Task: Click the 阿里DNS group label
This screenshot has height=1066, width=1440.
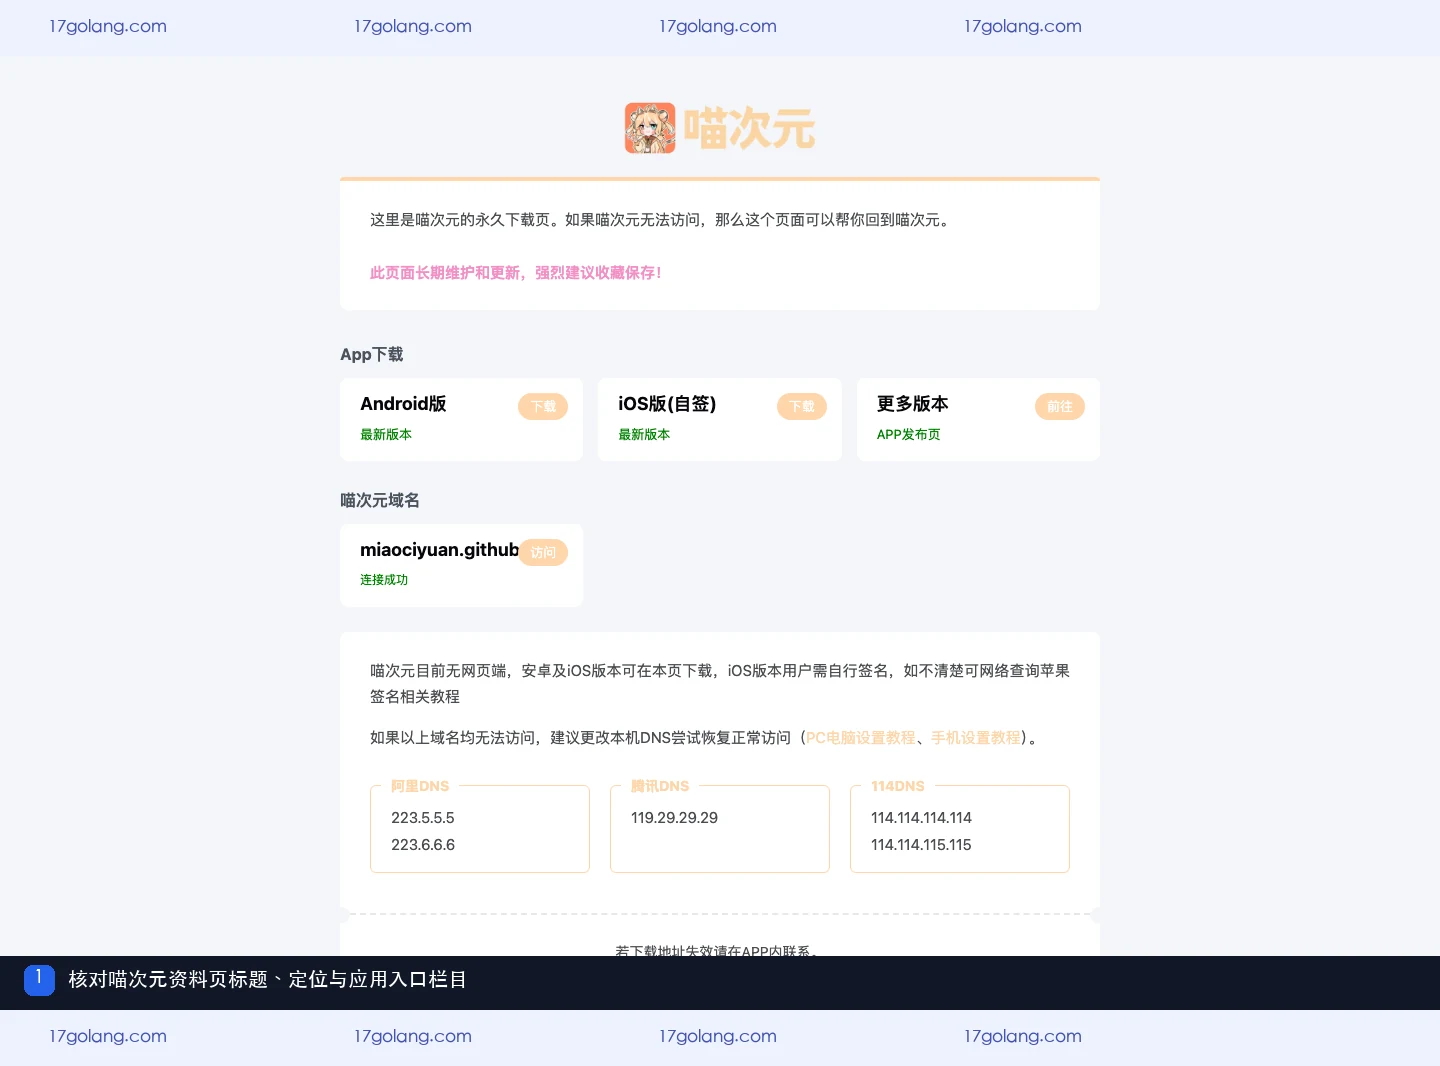Action: click(420, 786)
